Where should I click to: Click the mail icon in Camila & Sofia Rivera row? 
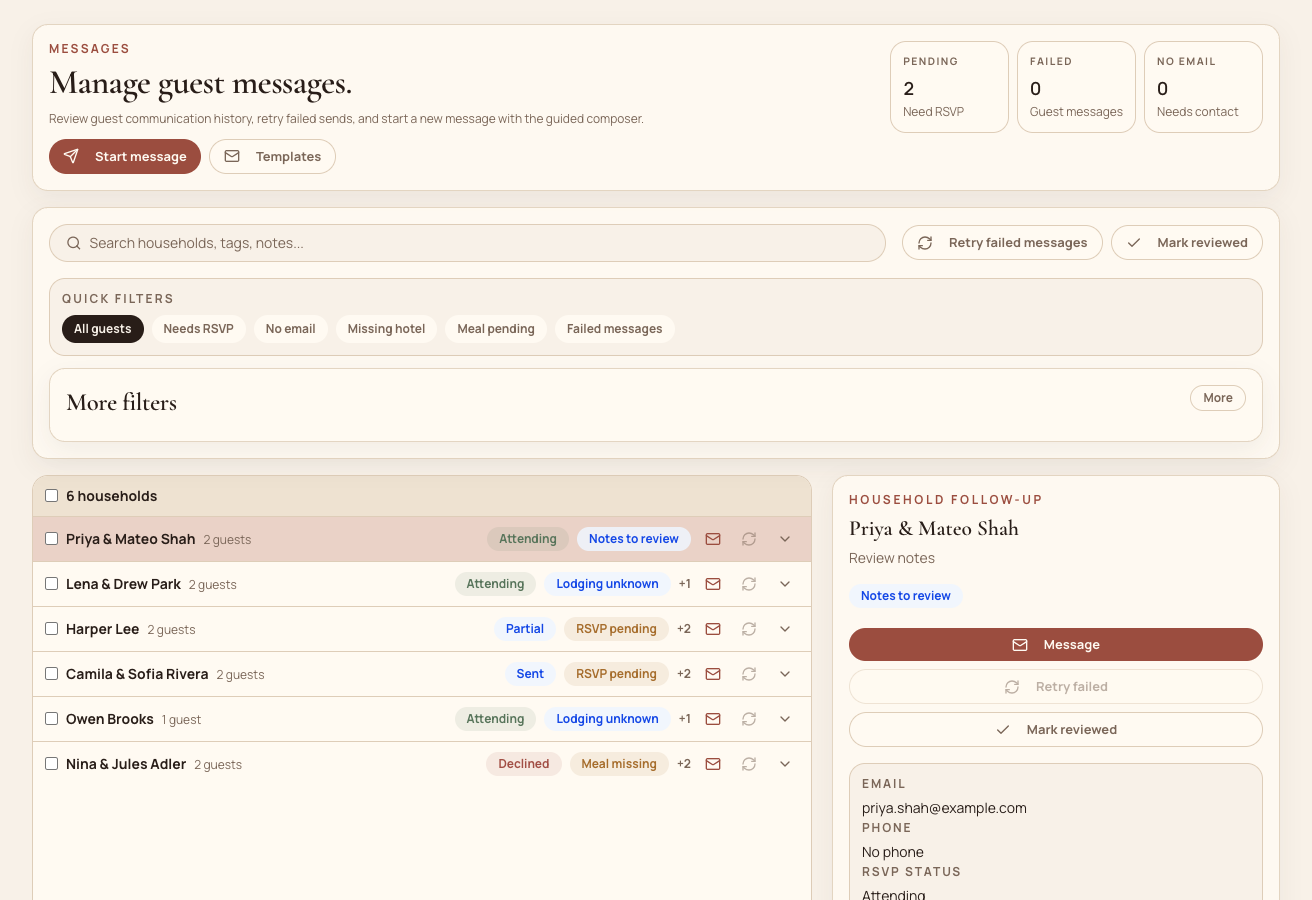(713, 674)
